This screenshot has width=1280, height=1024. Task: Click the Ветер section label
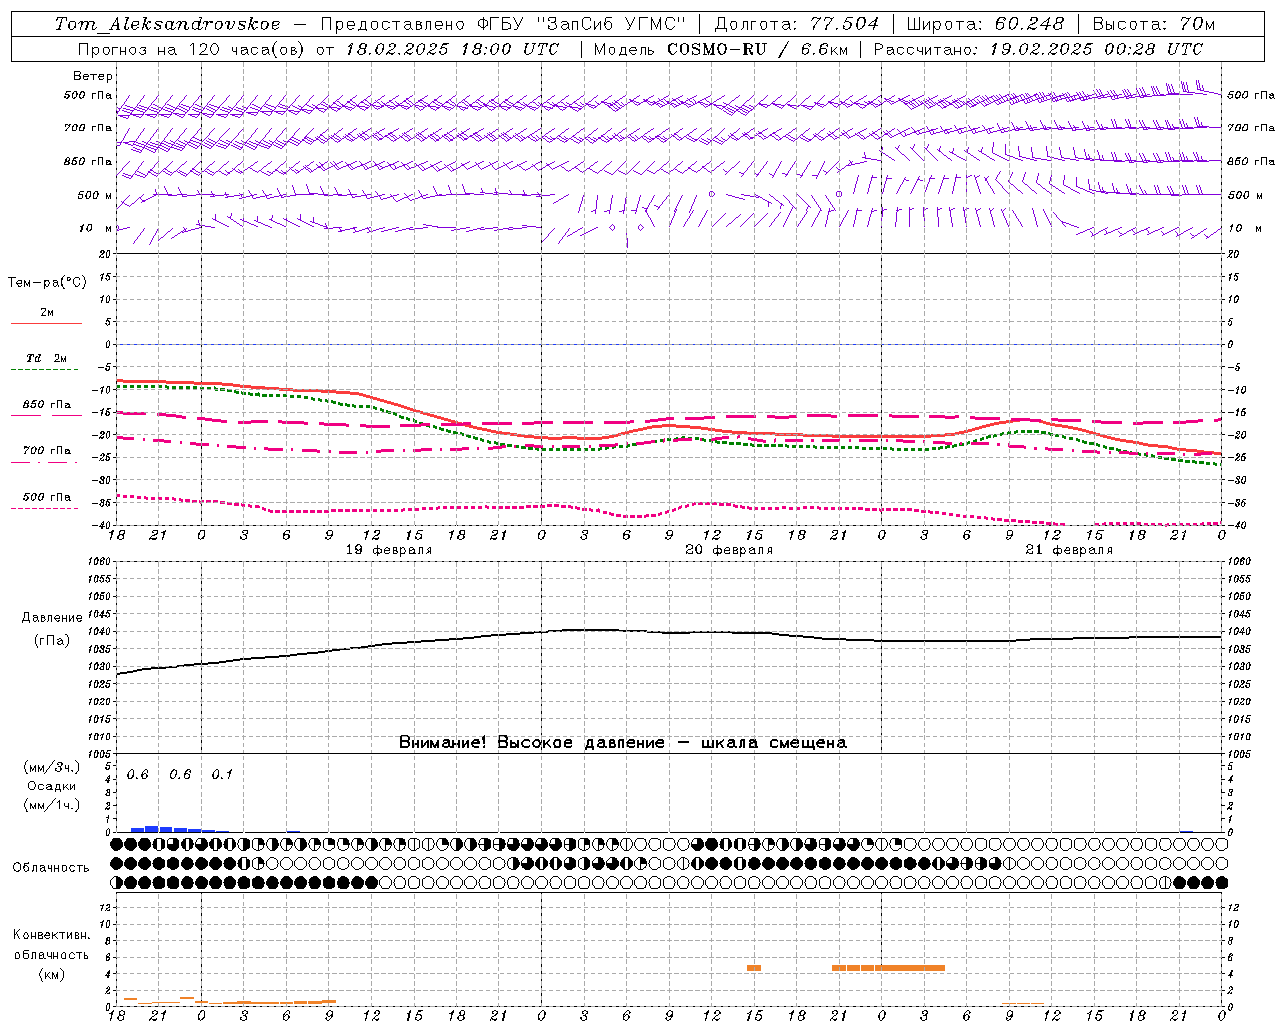pos(93,76)
